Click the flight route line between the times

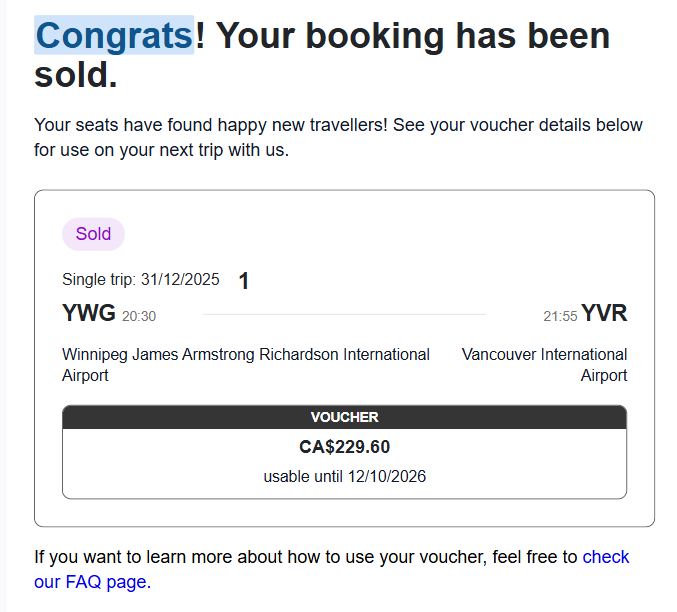pos(344,315)
